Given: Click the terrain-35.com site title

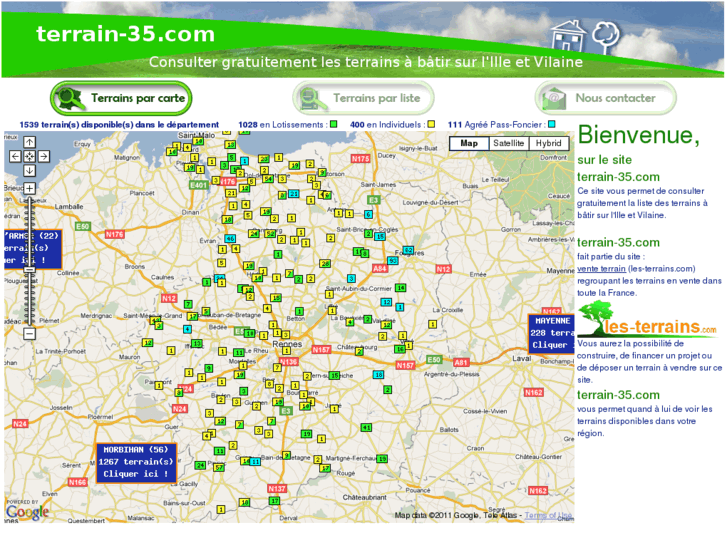Looking at the screenshot, I should (126, 34).
